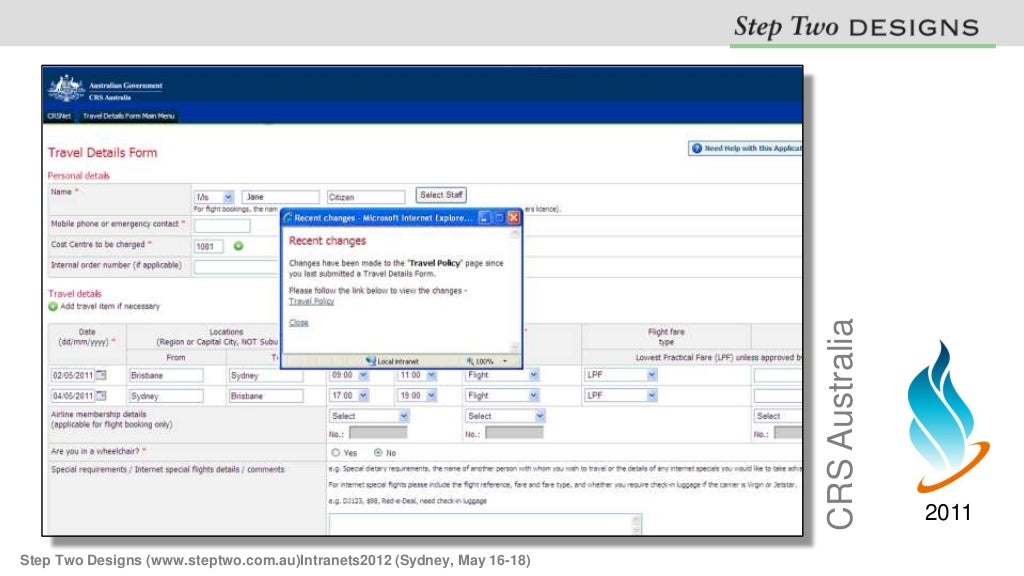The image size is (1024, 576).
Task: Click Internet Explorer icon in popup title bar
Action: click(288, 218)
